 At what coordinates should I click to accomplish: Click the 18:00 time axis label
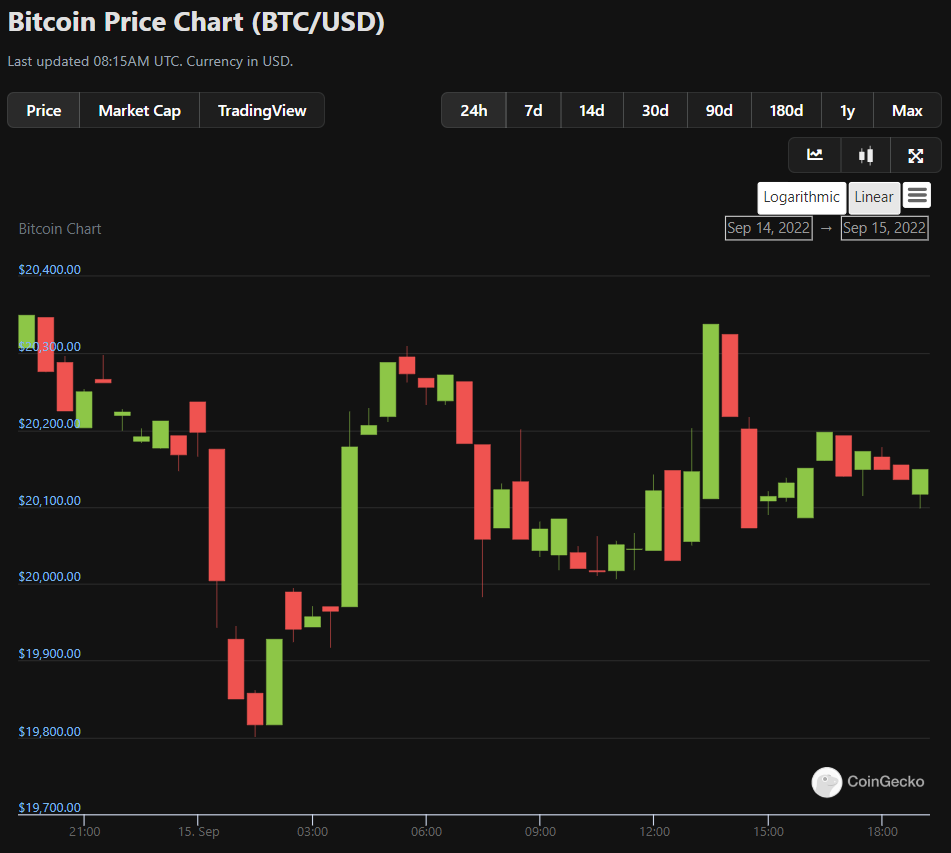pyautogui.click(x=882, y=832)
